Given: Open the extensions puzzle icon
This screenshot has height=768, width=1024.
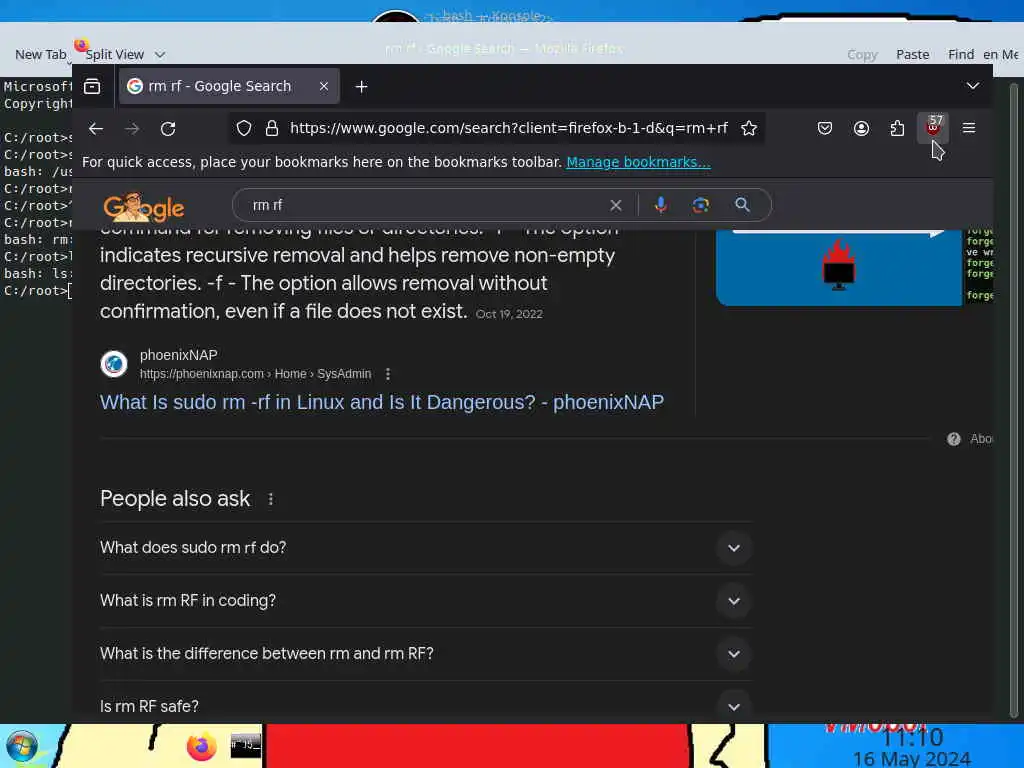Looking at the screenshot, I should point(897,129).
